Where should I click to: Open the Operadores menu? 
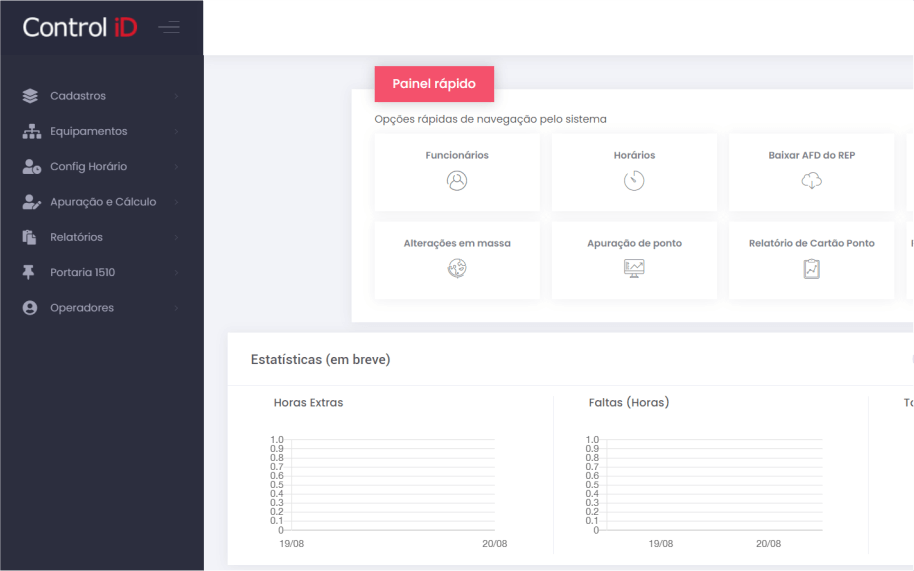[x=101, y=308]
